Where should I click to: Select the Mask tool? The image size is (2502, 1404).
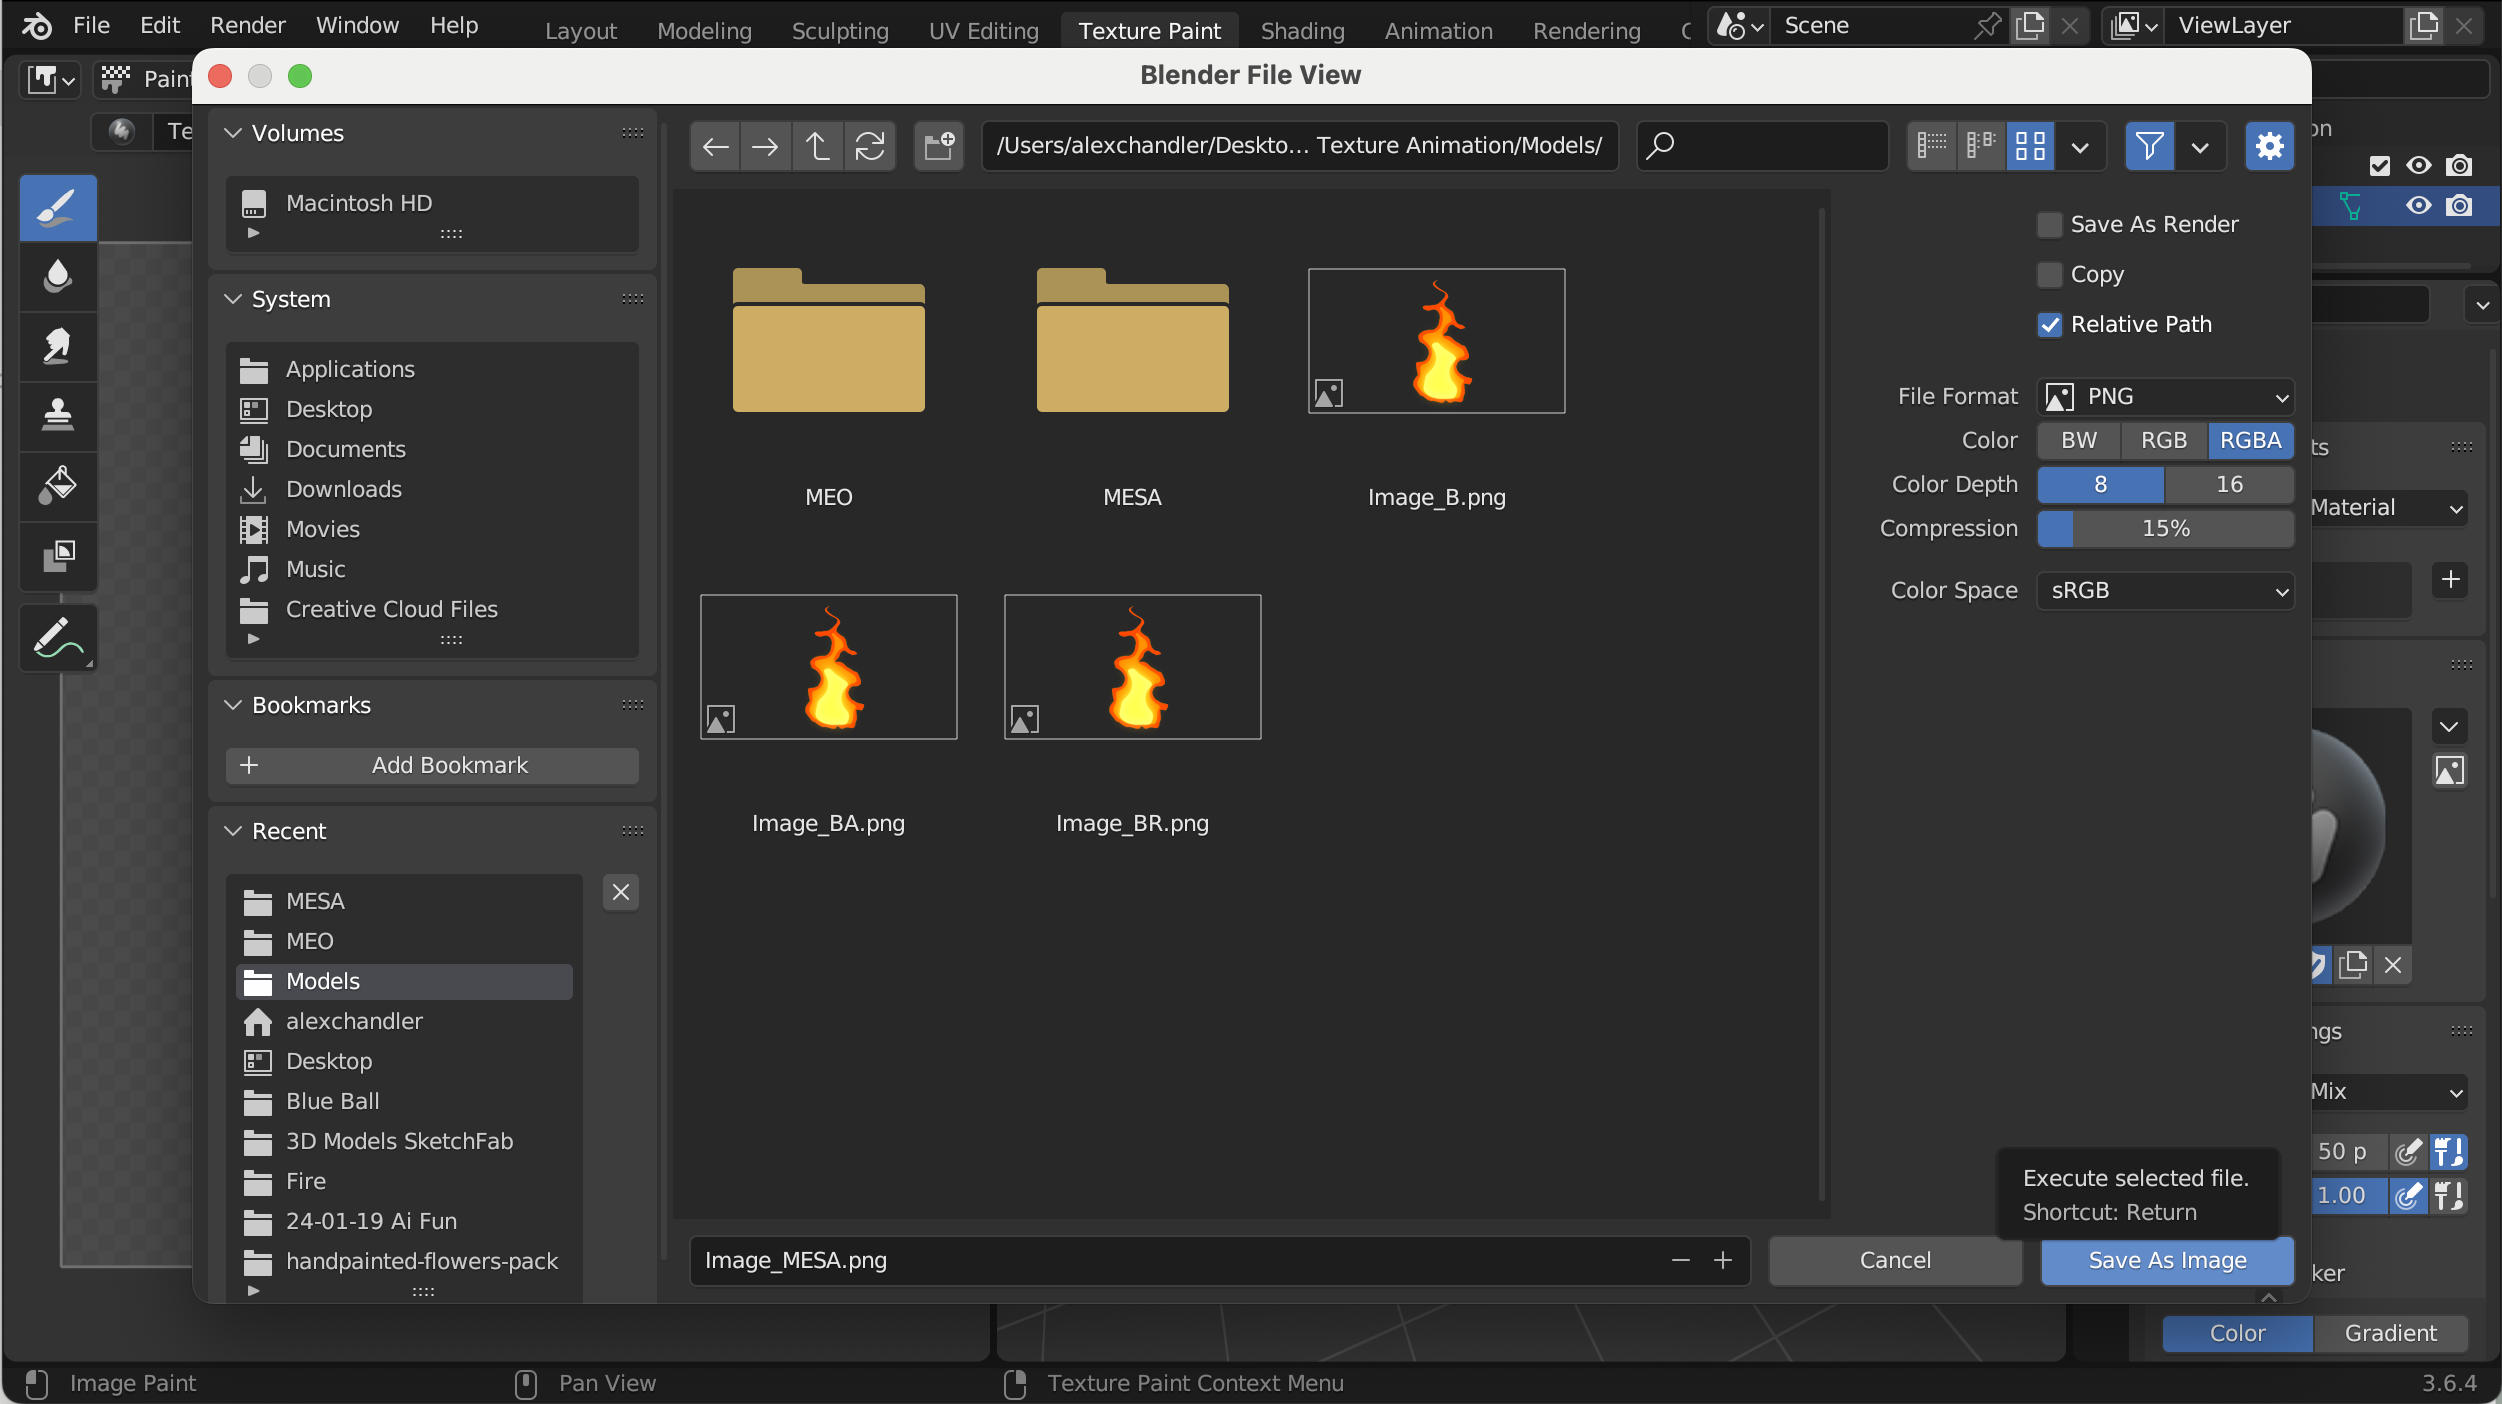click(x=58, y=555)
